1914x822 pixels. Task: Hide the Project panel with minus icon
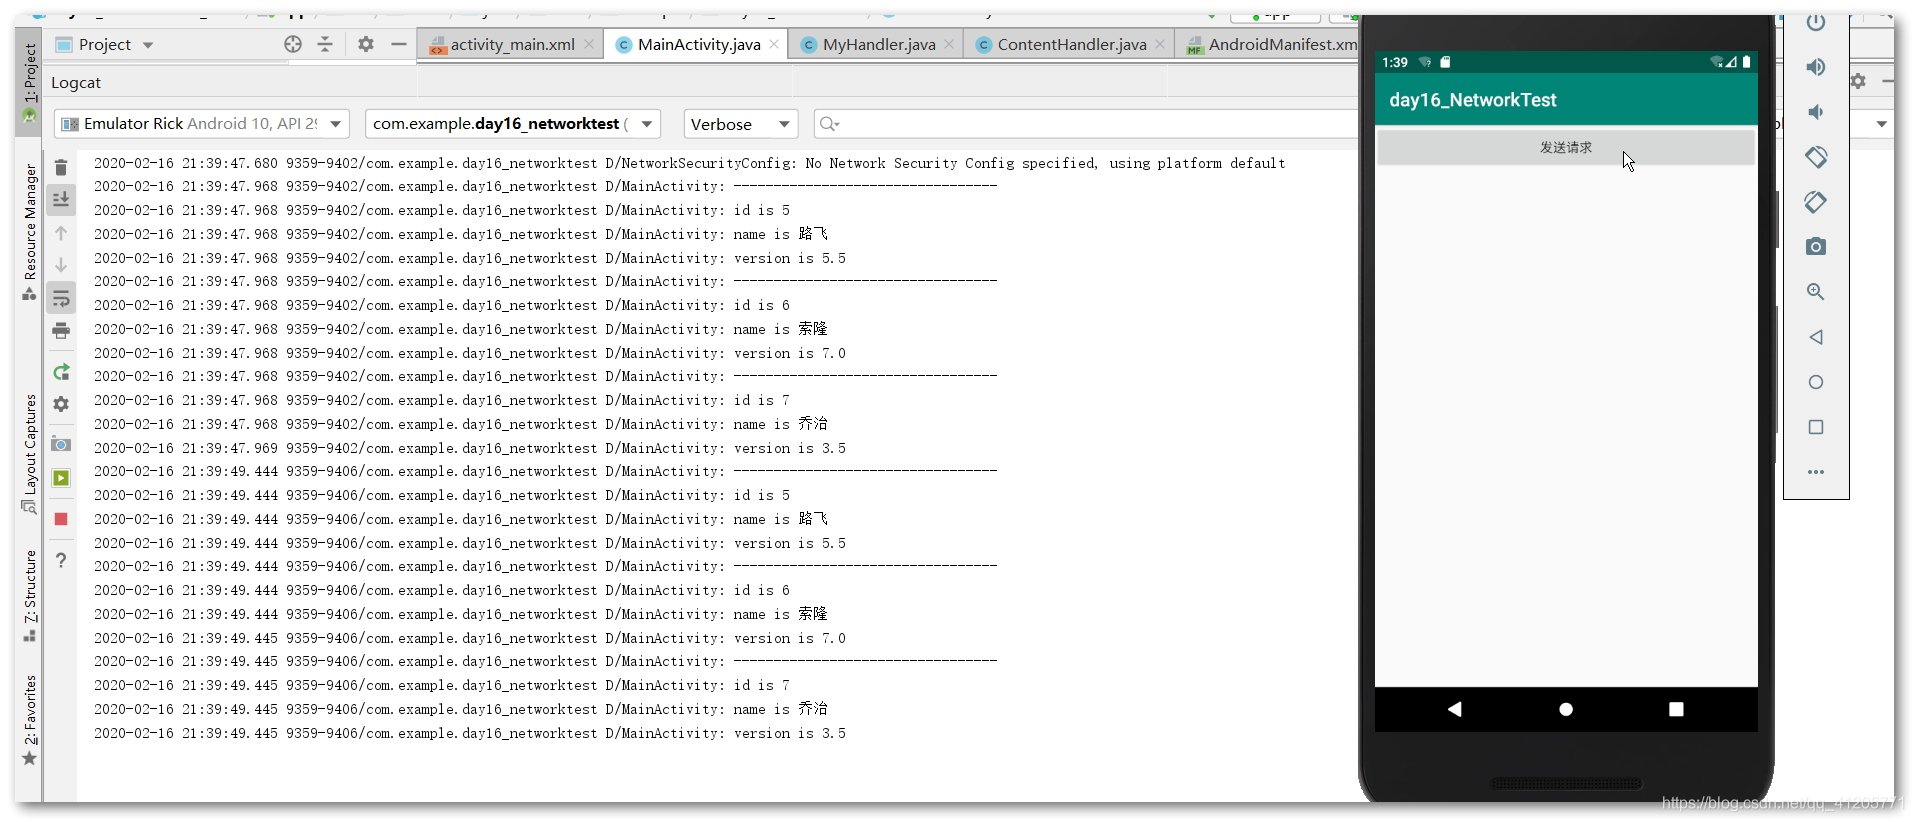(x=398, y=44)
